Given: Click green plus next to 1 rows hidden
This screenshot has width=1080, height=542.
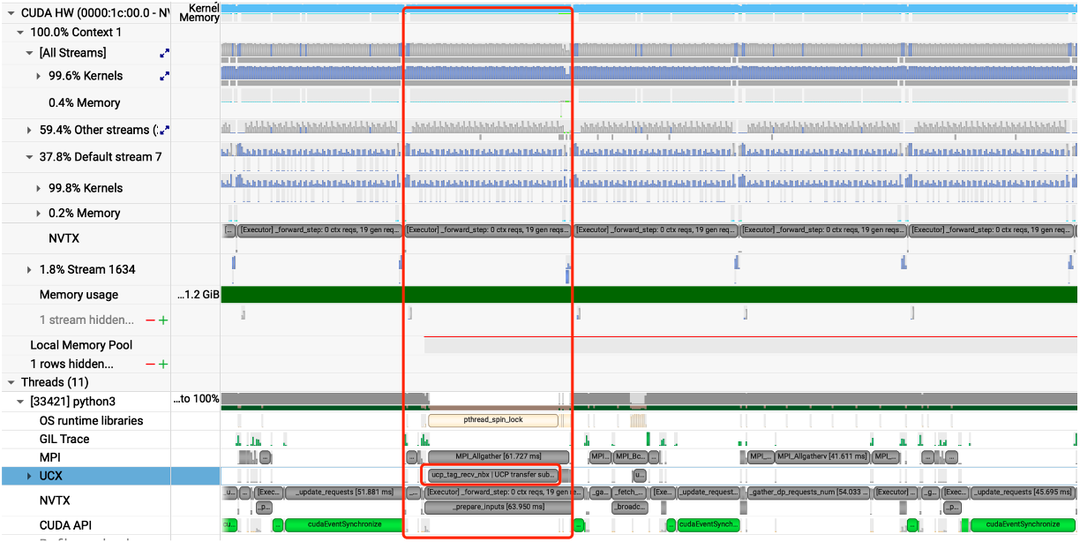Looking at the screenshot, I should click(163, 365).
